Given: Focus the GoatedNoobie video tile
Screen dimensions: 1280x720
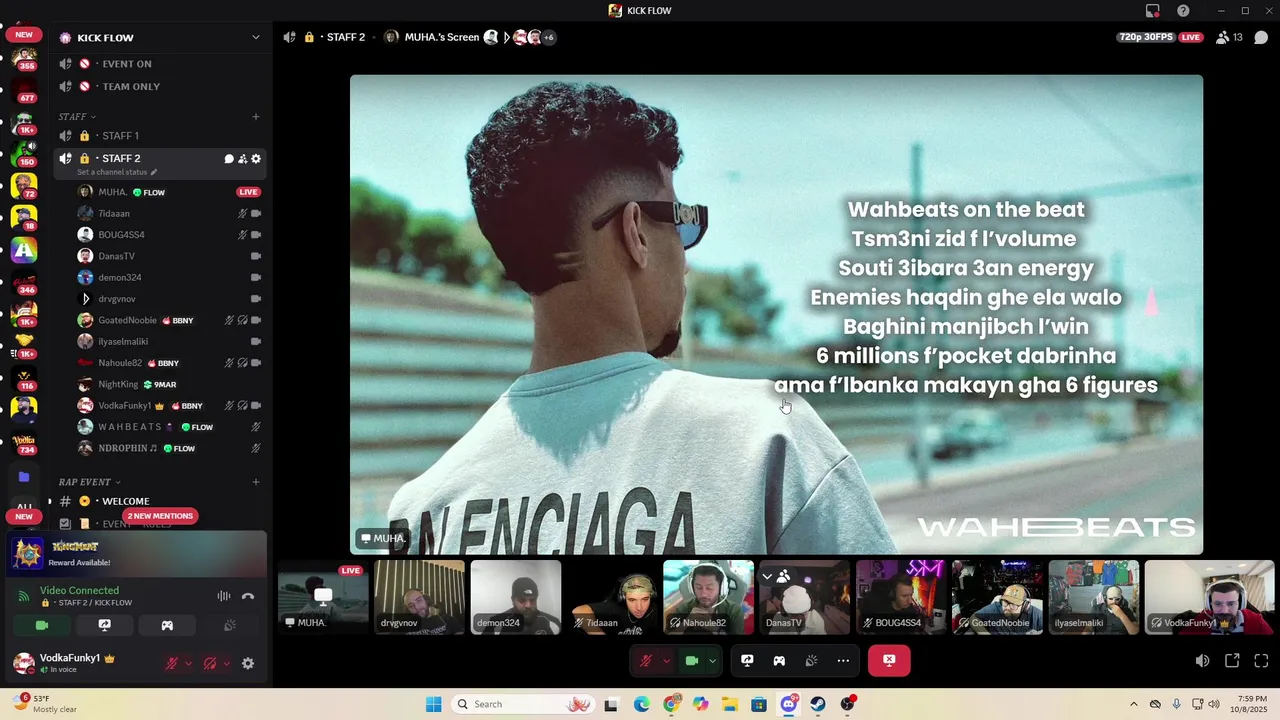Looking at the screenshot, I should (997, 597).
